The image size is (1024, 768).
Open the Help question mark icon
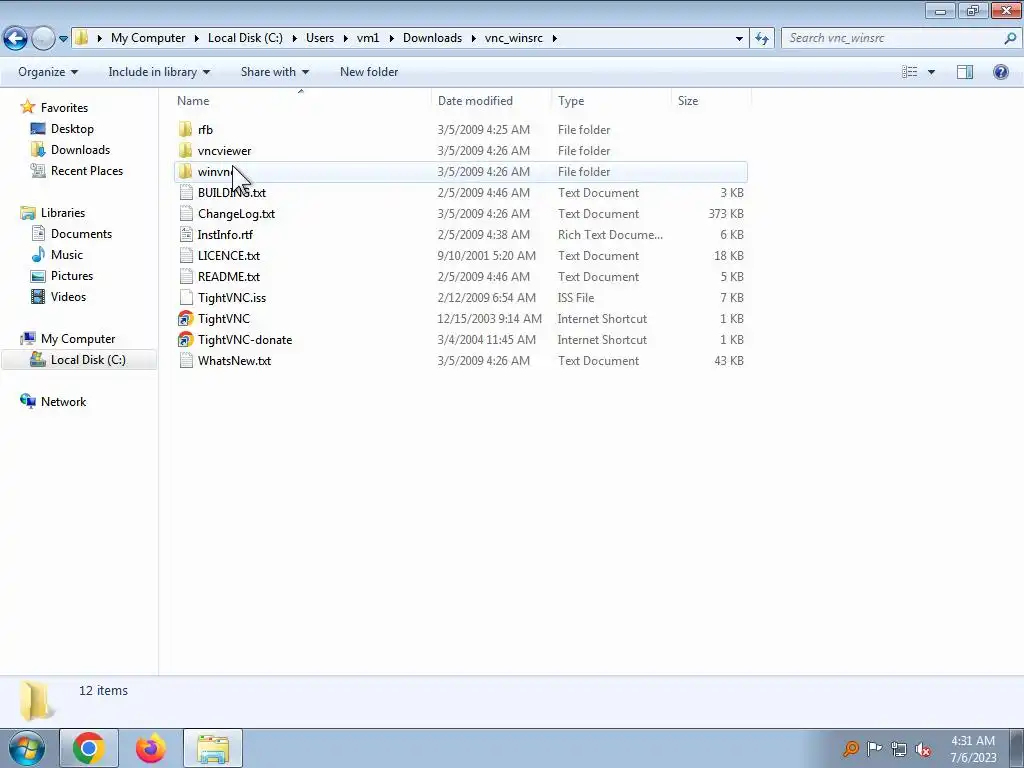1000,72
